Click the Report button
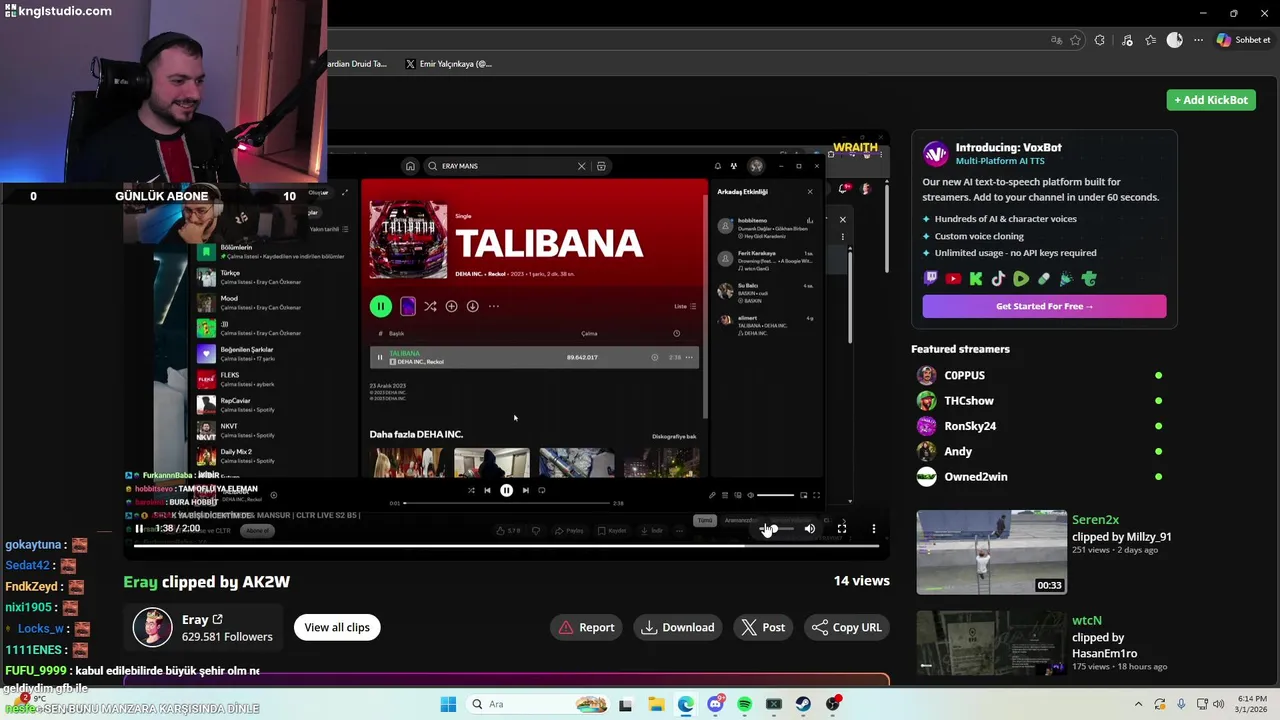The image size is (1280, 720). 587,627
